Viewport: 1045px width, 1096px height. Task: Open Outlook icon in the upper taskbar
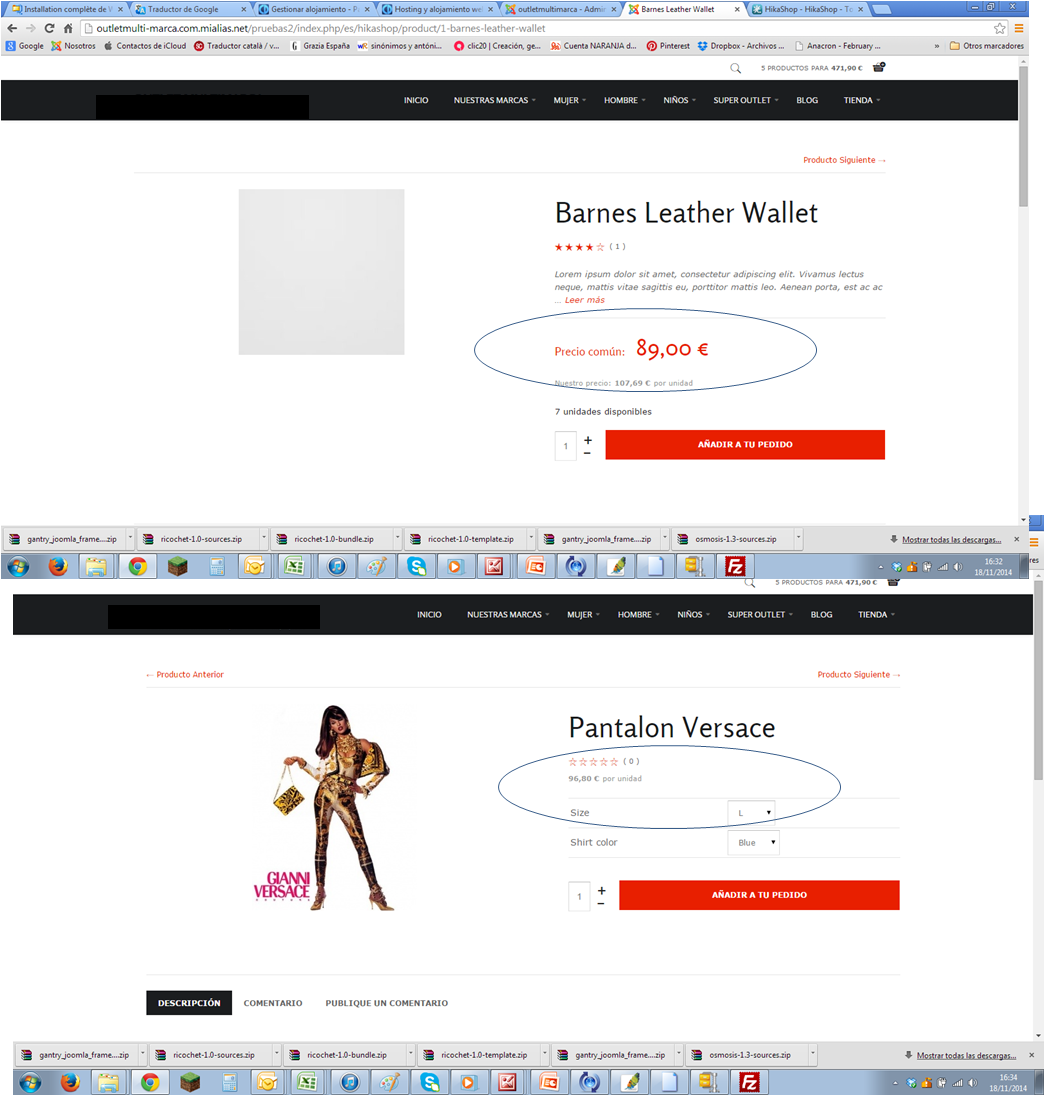254,566
